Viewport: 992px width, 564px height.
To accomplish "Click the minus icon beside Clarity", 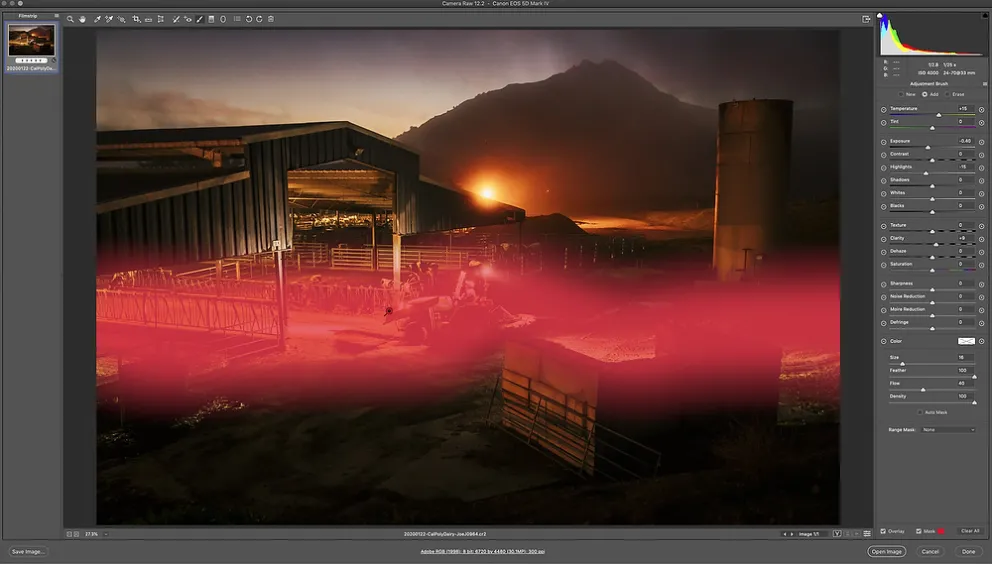I will [x=884, y=239].
